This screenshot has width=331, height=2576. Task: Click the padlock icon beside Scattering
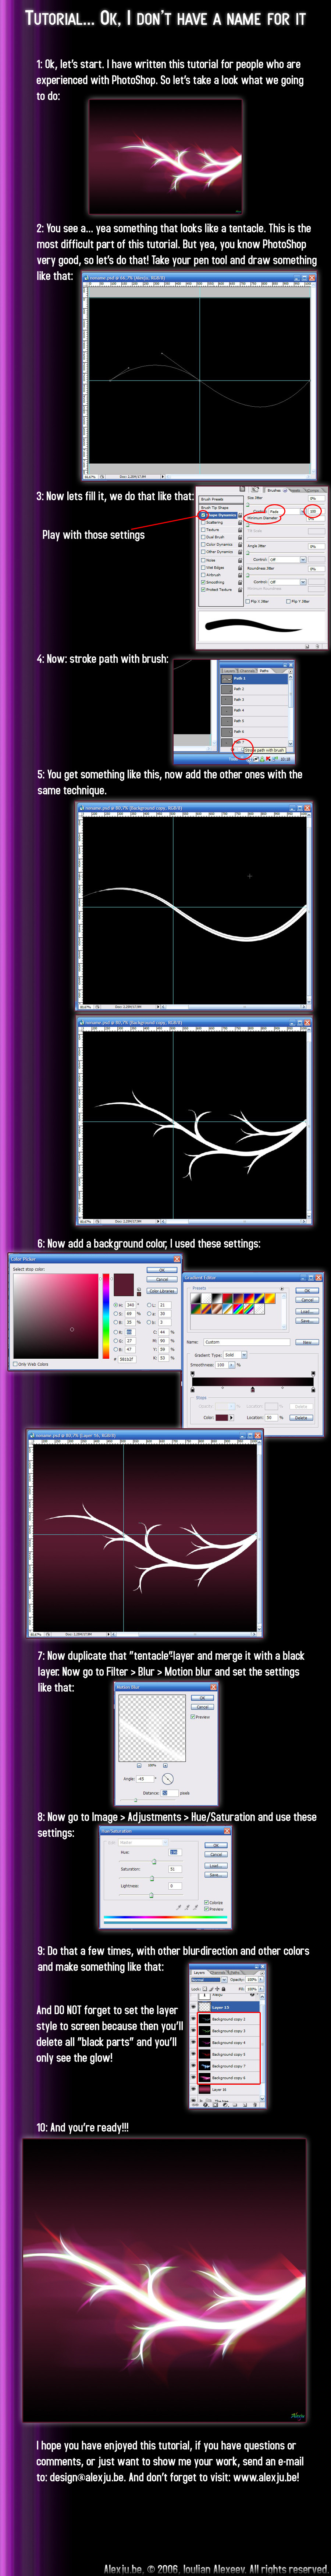pyautogui.click(x=240, y=523)
